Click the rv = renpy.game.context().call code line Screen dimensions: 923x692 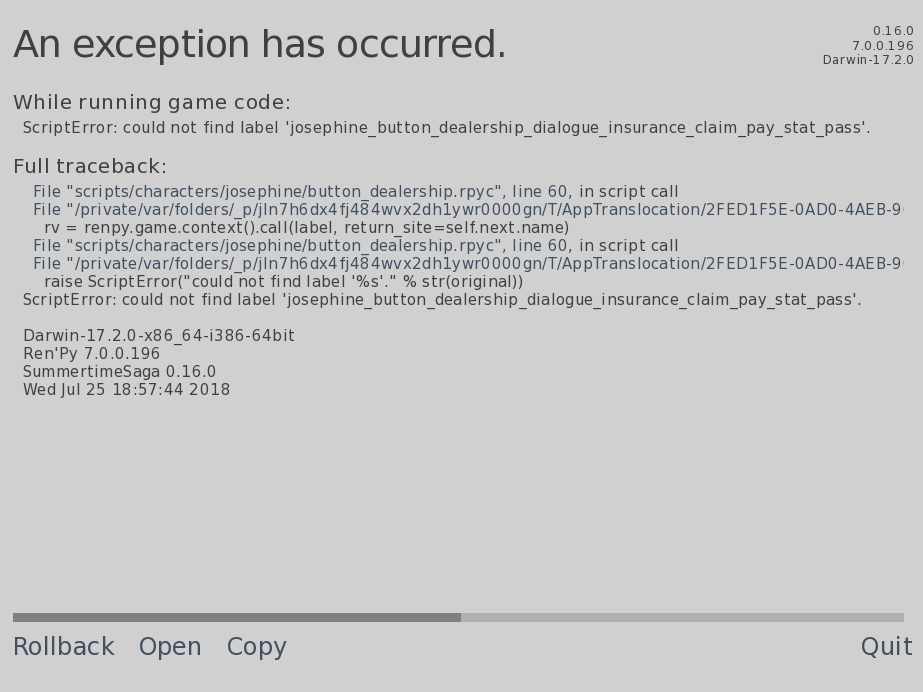306,228
